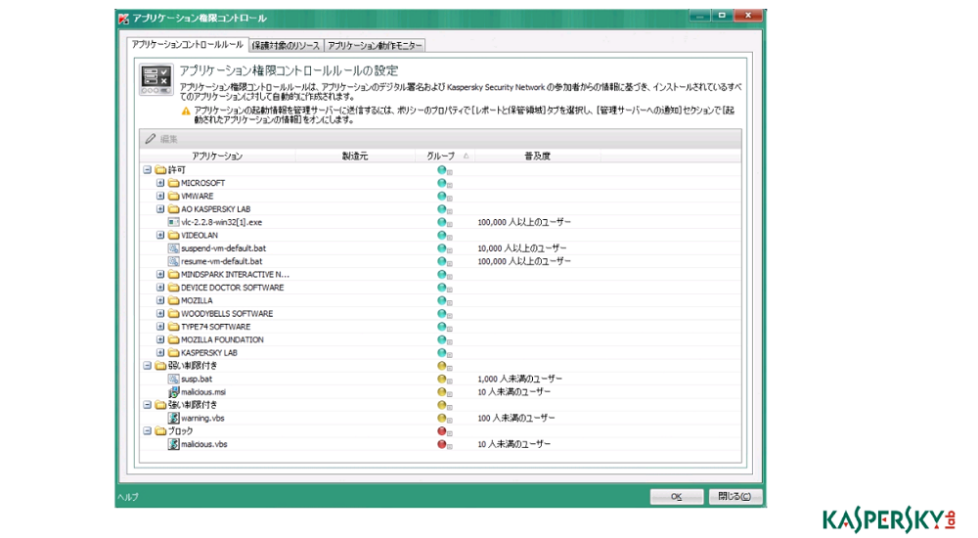Click red group indicator for ブロック
Image resolution: width=978 pixels, height=538 pixels.
pos(442,431)
